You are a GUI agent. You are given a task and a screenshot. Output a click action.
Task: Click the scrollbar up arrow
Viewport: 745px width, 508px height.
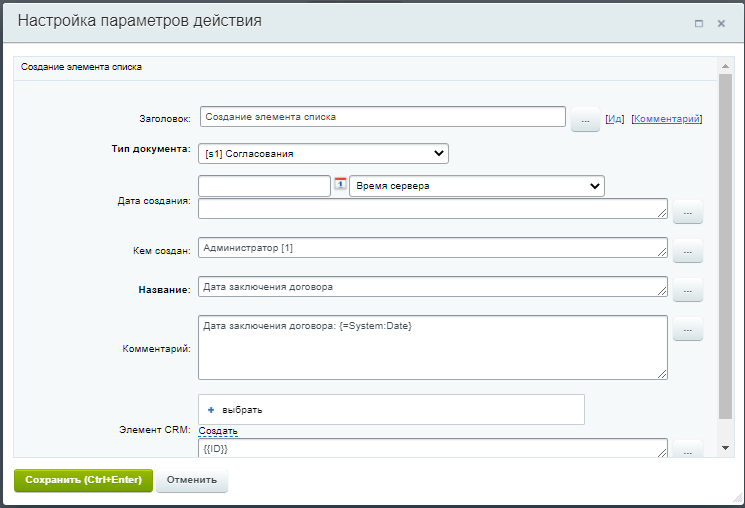click(x=725, y=66)
